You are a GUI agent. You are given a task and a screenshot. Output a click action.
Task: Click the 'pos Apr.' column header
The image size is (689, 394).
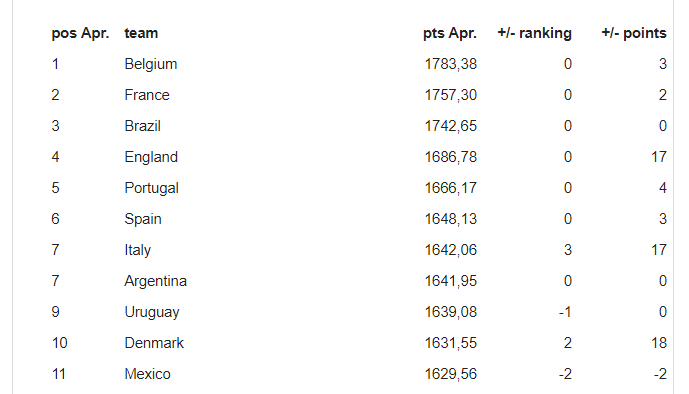(x=80, y=33)
